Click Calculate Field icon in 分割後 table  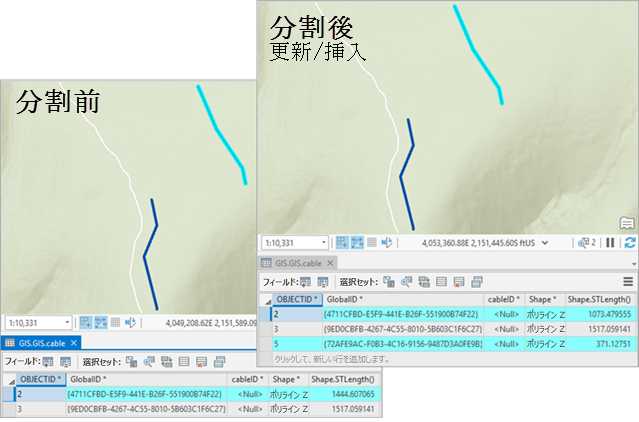321,282
